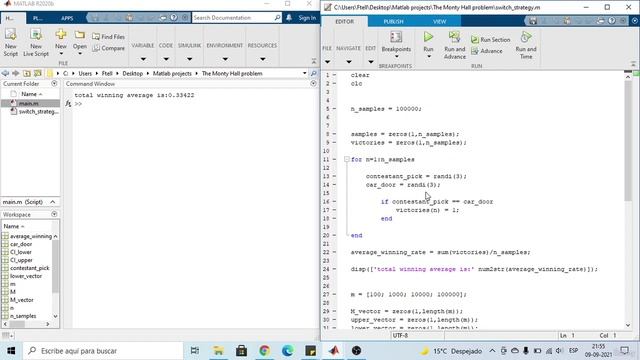Expand the VARIABLE section dropdown
Image resolution: width=640 pixels, height=360 pixels.
tap(143, 59)
